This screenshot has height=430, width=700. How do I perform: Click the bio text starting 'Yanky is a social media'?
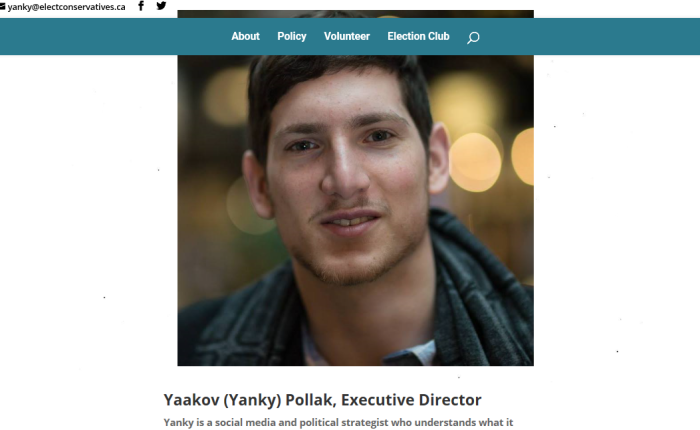(x=338, y=422)
